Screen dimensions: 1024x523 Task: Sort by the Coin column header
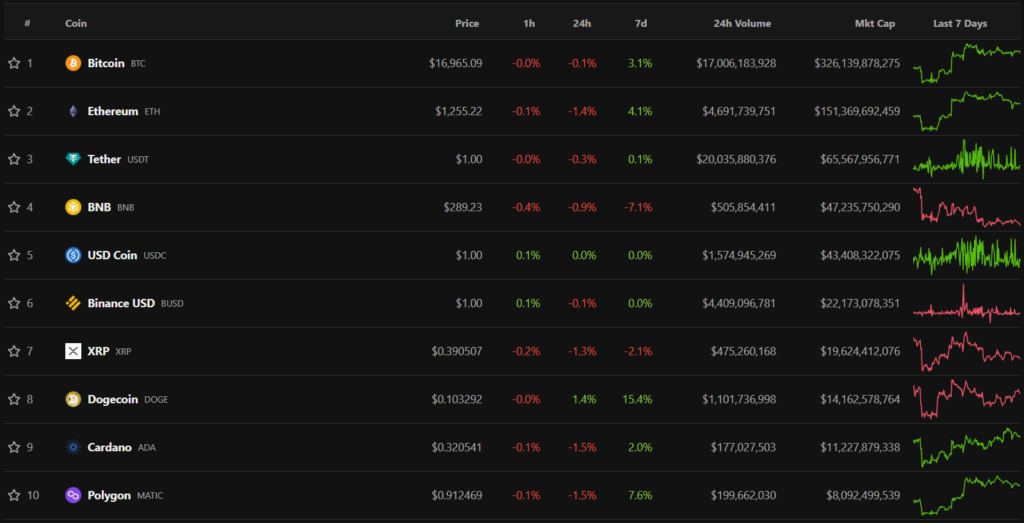(76, 24)
